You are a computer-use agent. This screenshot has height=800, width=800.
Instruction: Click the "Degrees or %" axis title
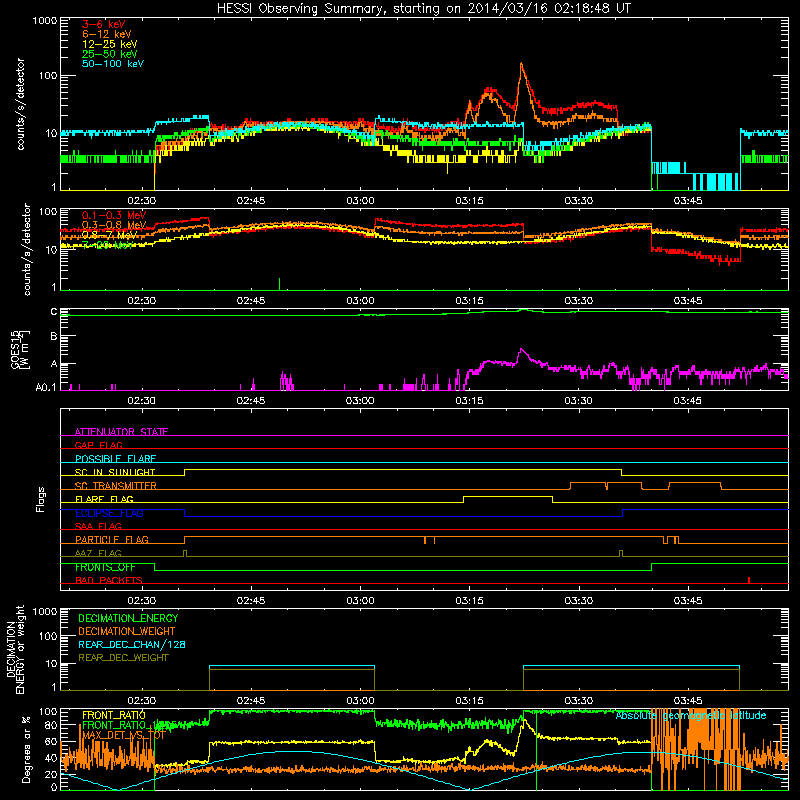tap(26, 749)
